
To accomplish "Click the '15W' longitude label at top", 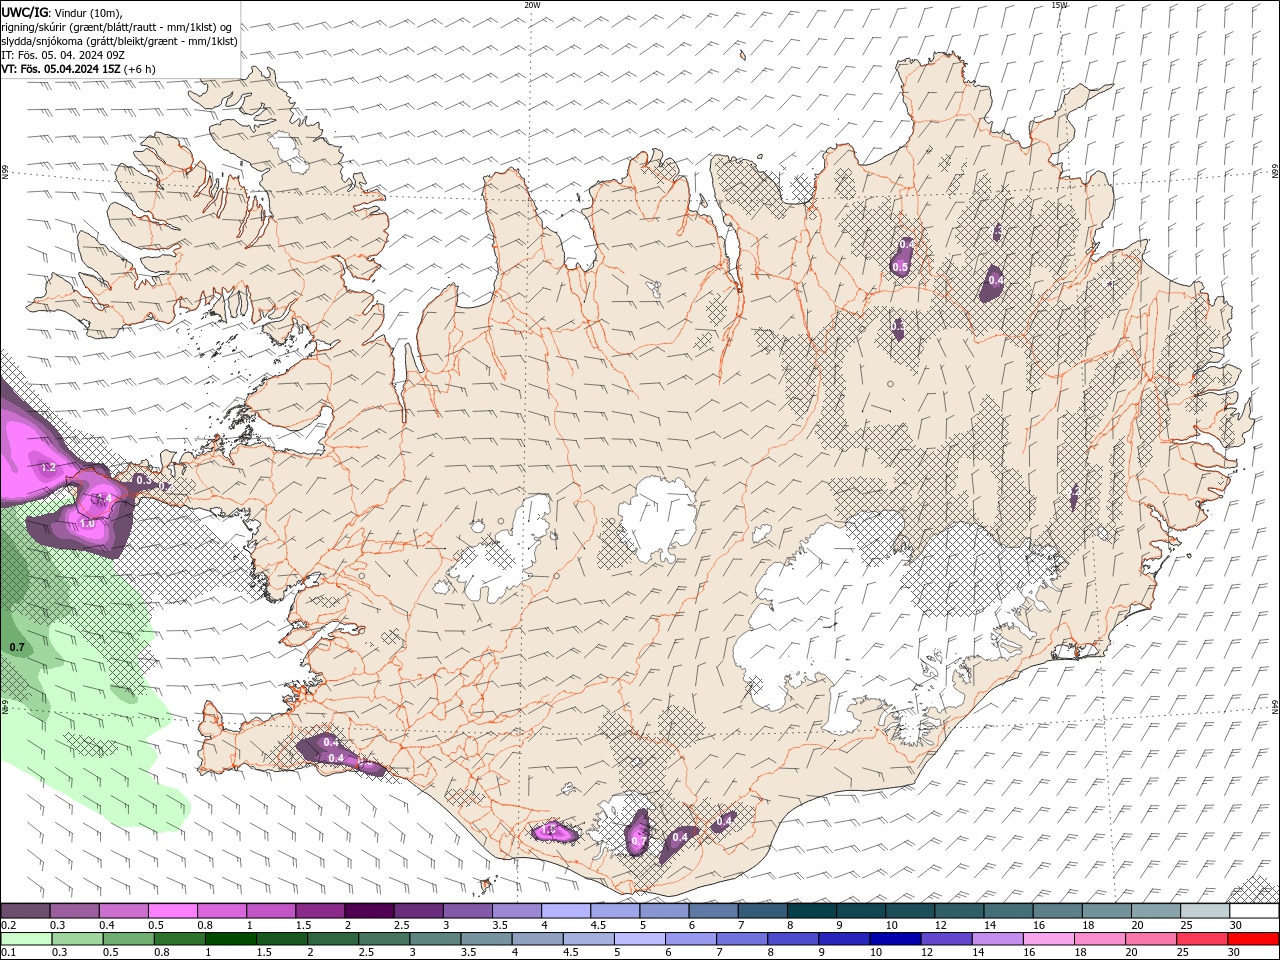I will 1059,5.
